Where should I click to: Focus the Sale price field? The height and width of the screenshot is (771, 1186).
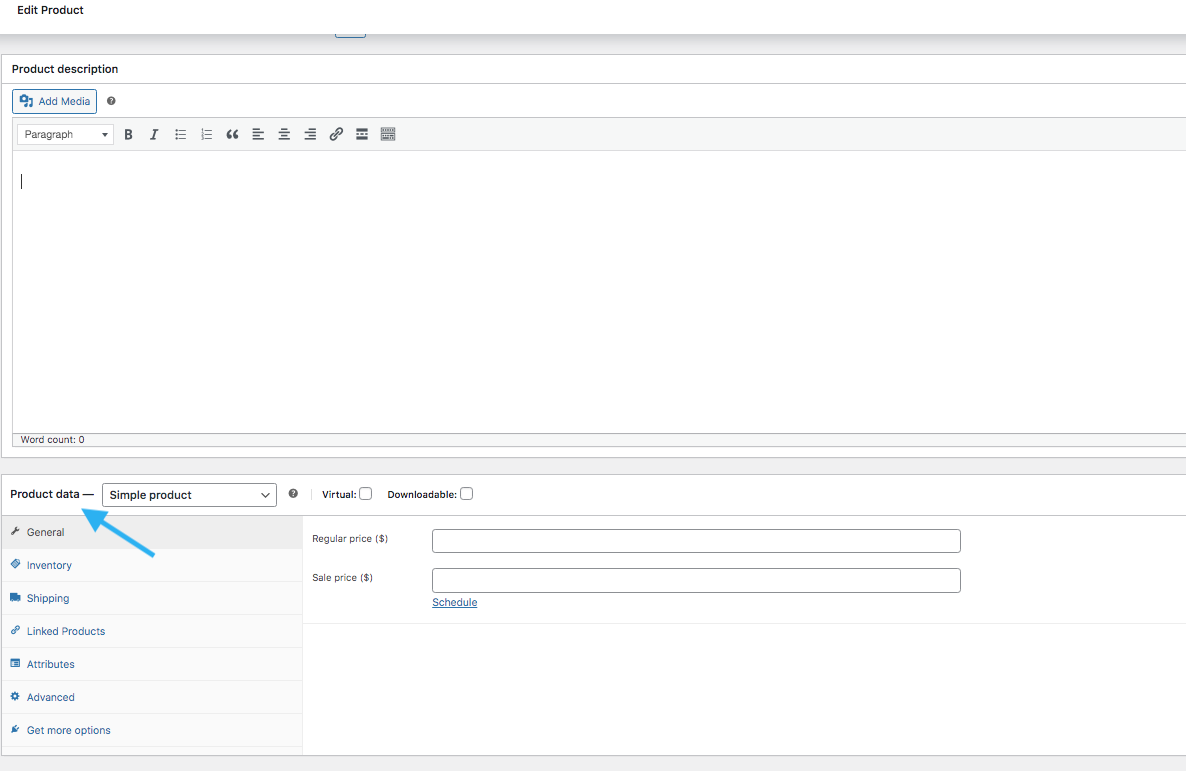point(696,580)
